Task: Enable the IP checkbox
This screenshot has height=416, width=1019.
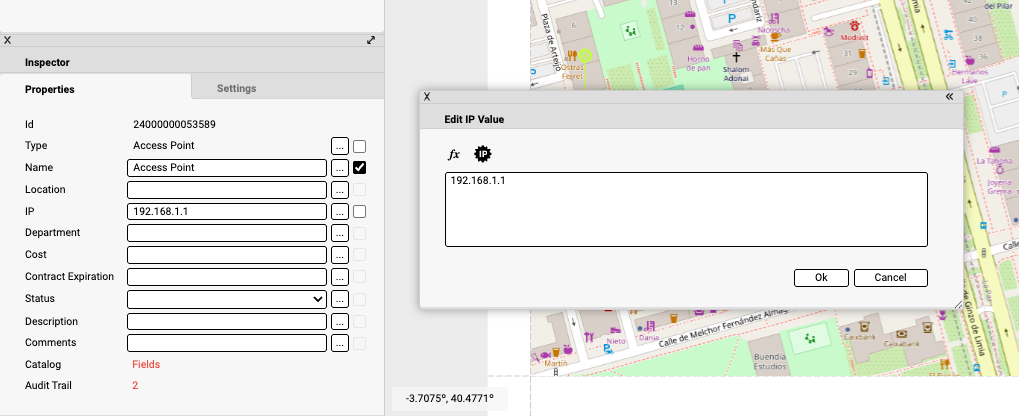Action: point(360,212)
